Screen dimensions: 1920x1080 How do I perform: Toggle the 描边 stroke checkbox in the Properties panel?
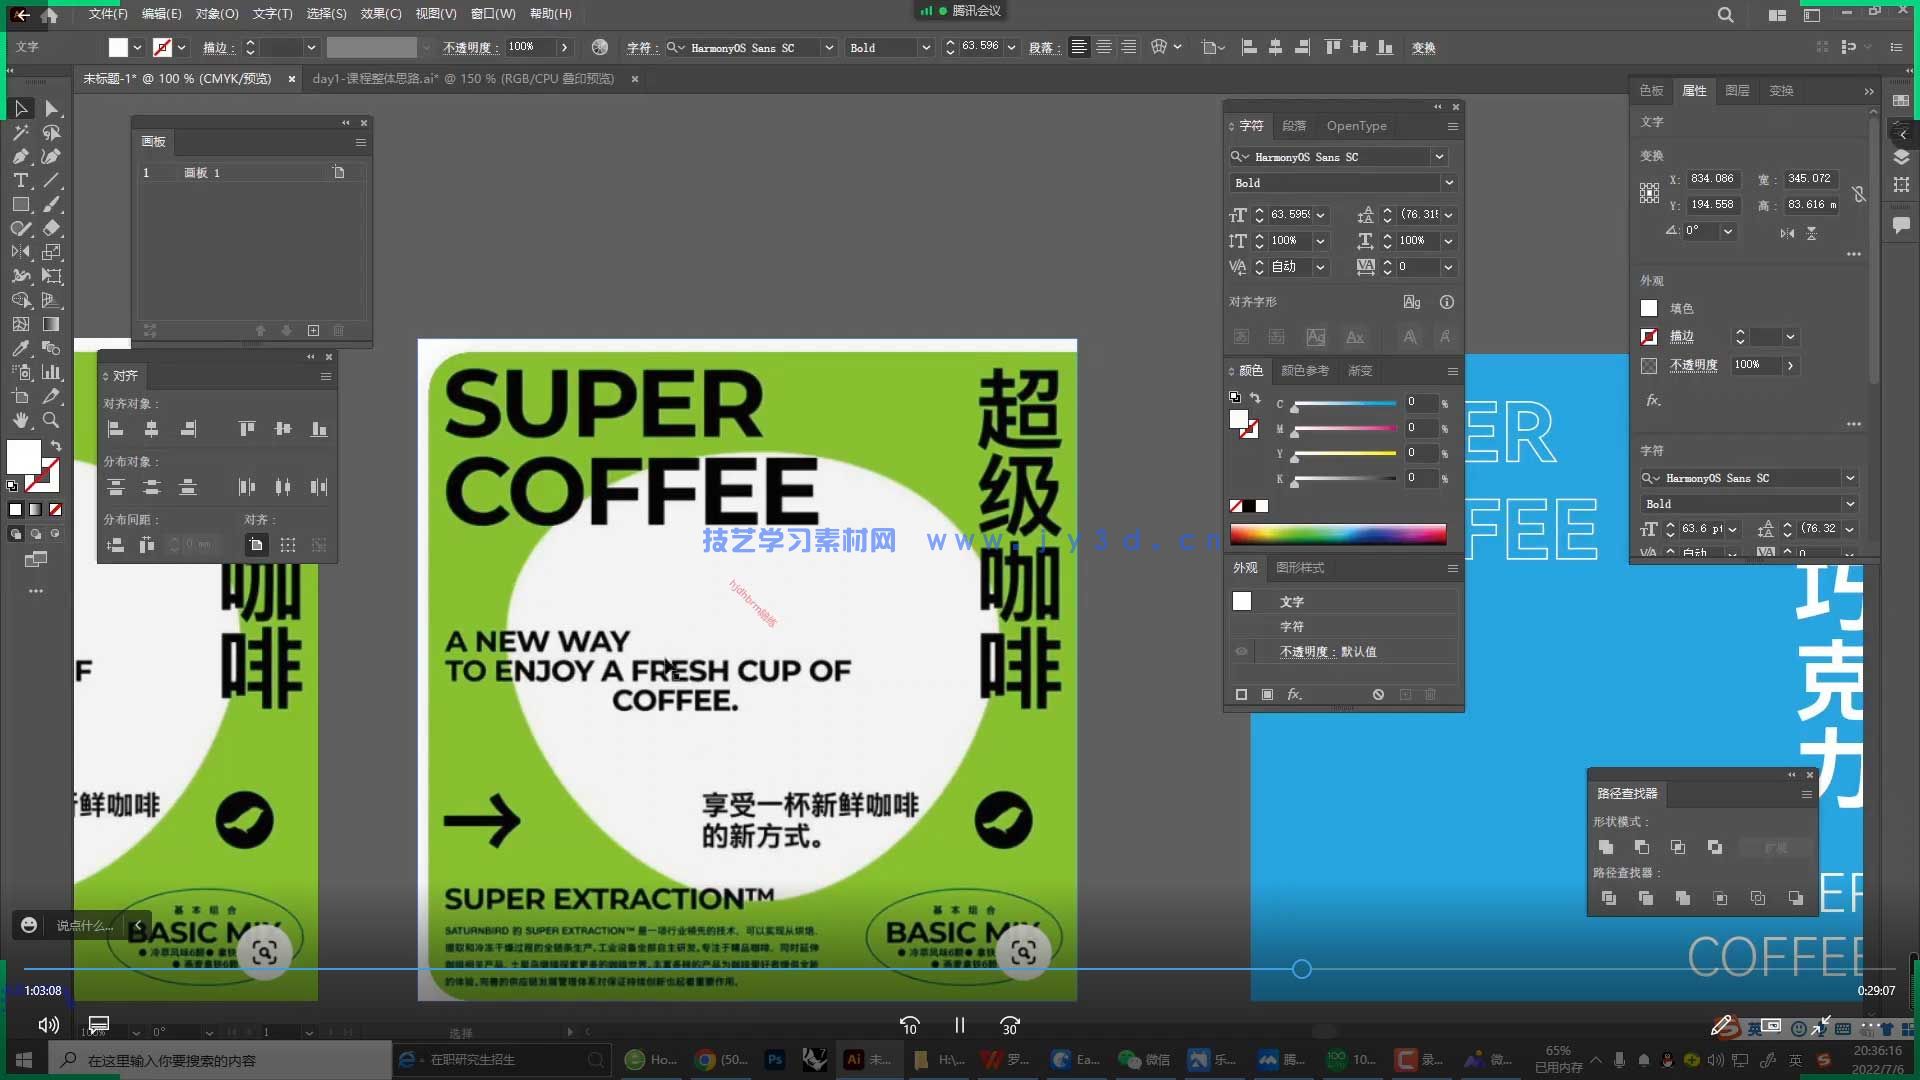[1649, 336]
